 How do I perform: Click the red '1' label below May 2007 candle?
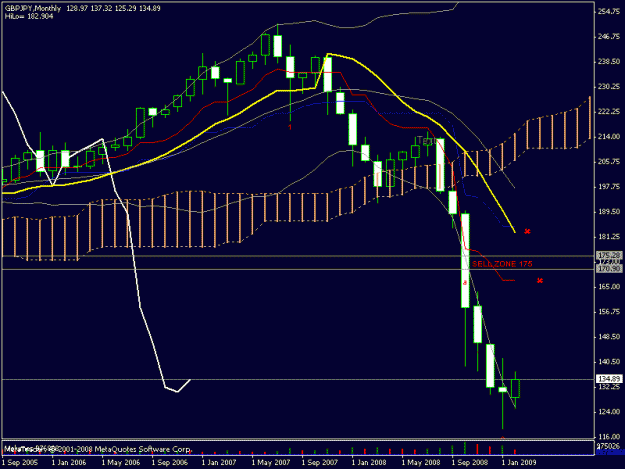290,127
